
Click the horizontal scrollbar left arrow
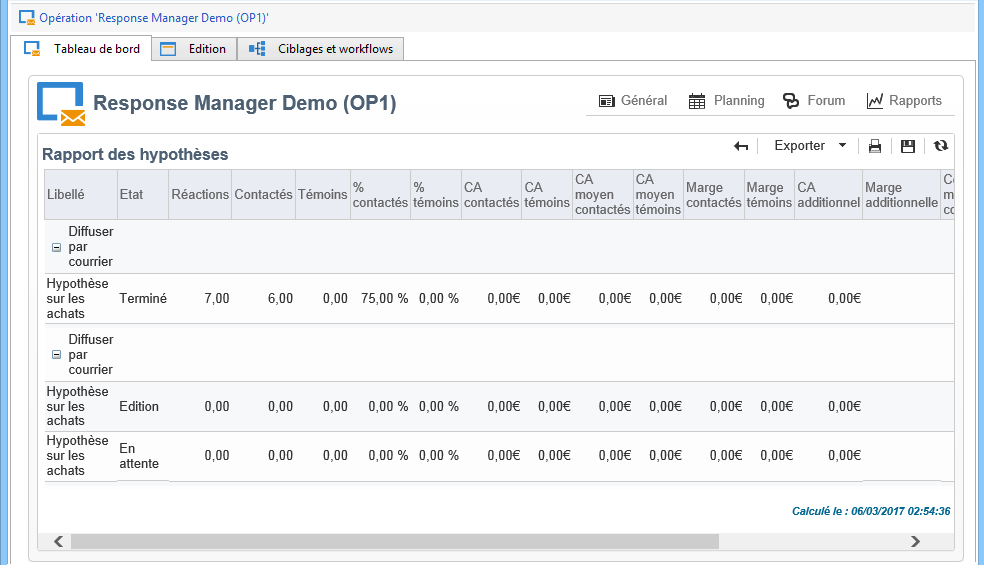pos(58,541)
